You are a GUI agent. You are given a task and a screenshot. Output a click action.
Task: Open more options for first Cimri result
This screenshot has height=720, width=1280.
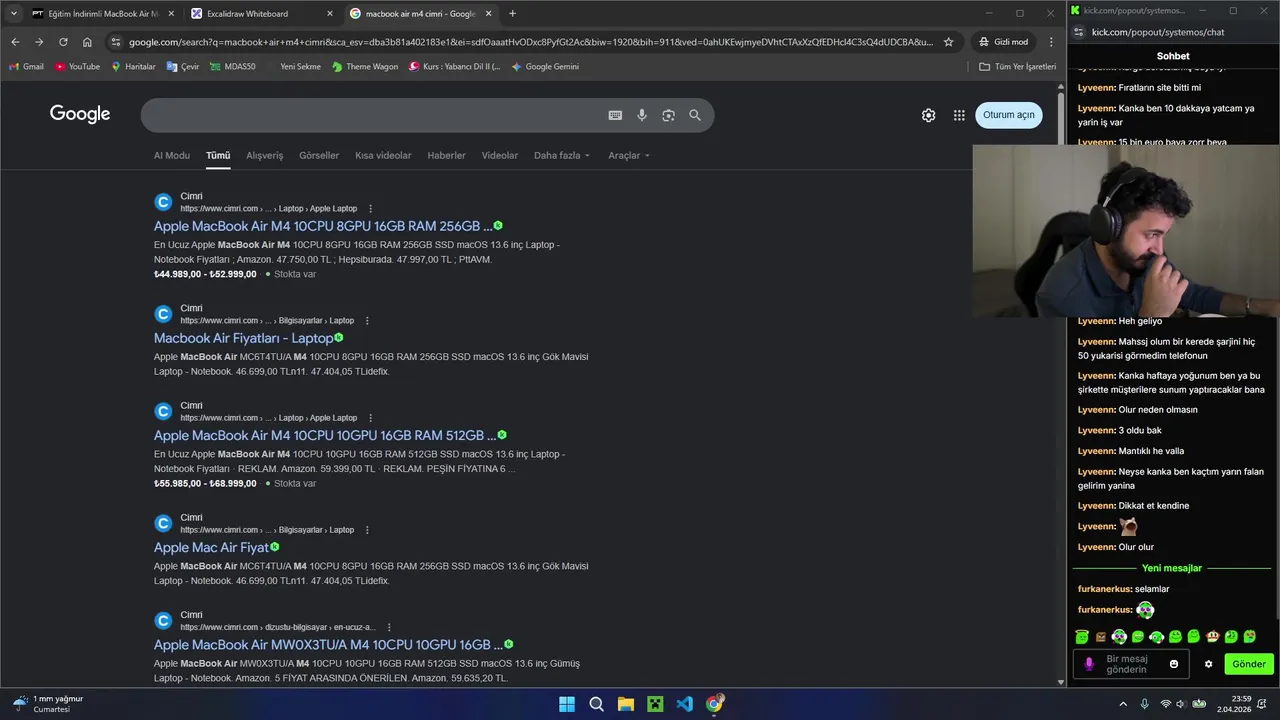pyautogui.click(x=370, y=209)
